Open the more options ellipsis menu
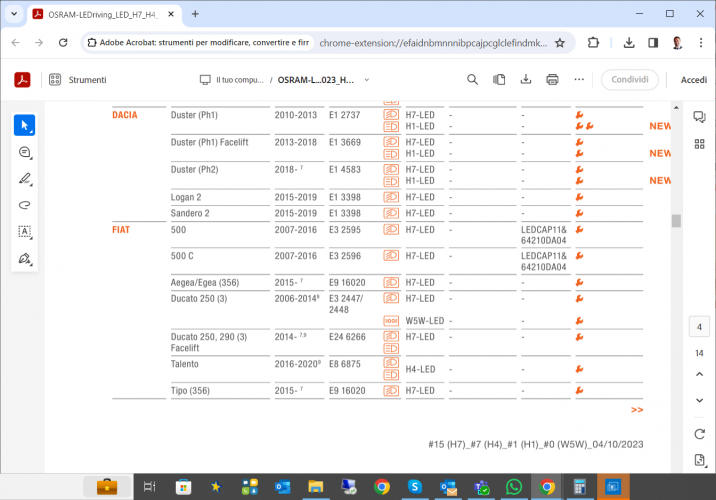Viewport: 716px width, 500px height. click(579, 80)
